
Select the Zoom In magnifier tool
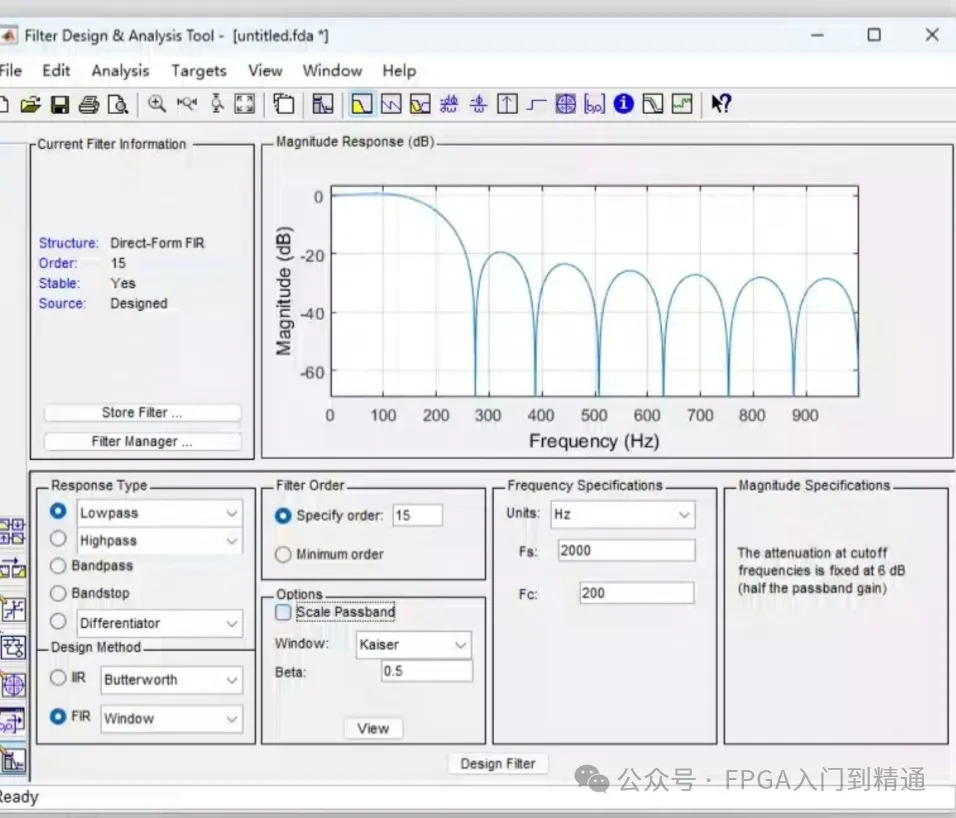point(157,104)
